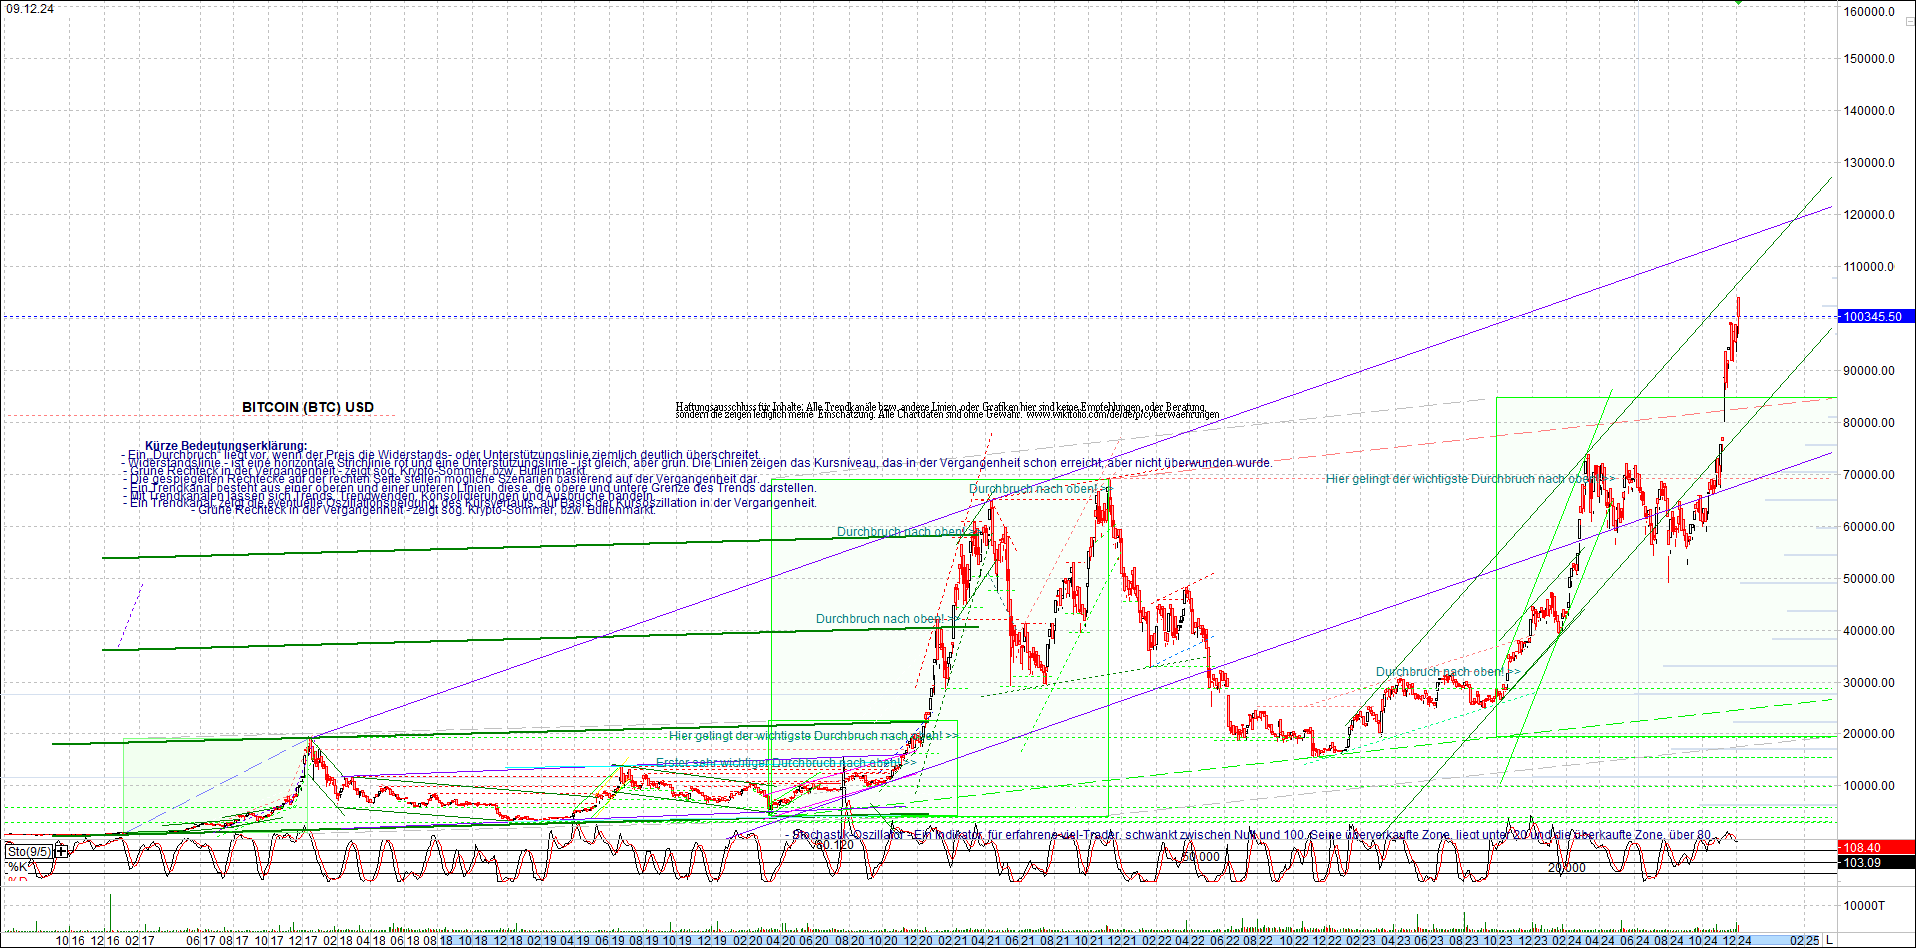The image size is (1916, 948).
Task: Click the 'Haftungsausschluss für Inhalte' disclaimer text
Action: pos(947,411)
